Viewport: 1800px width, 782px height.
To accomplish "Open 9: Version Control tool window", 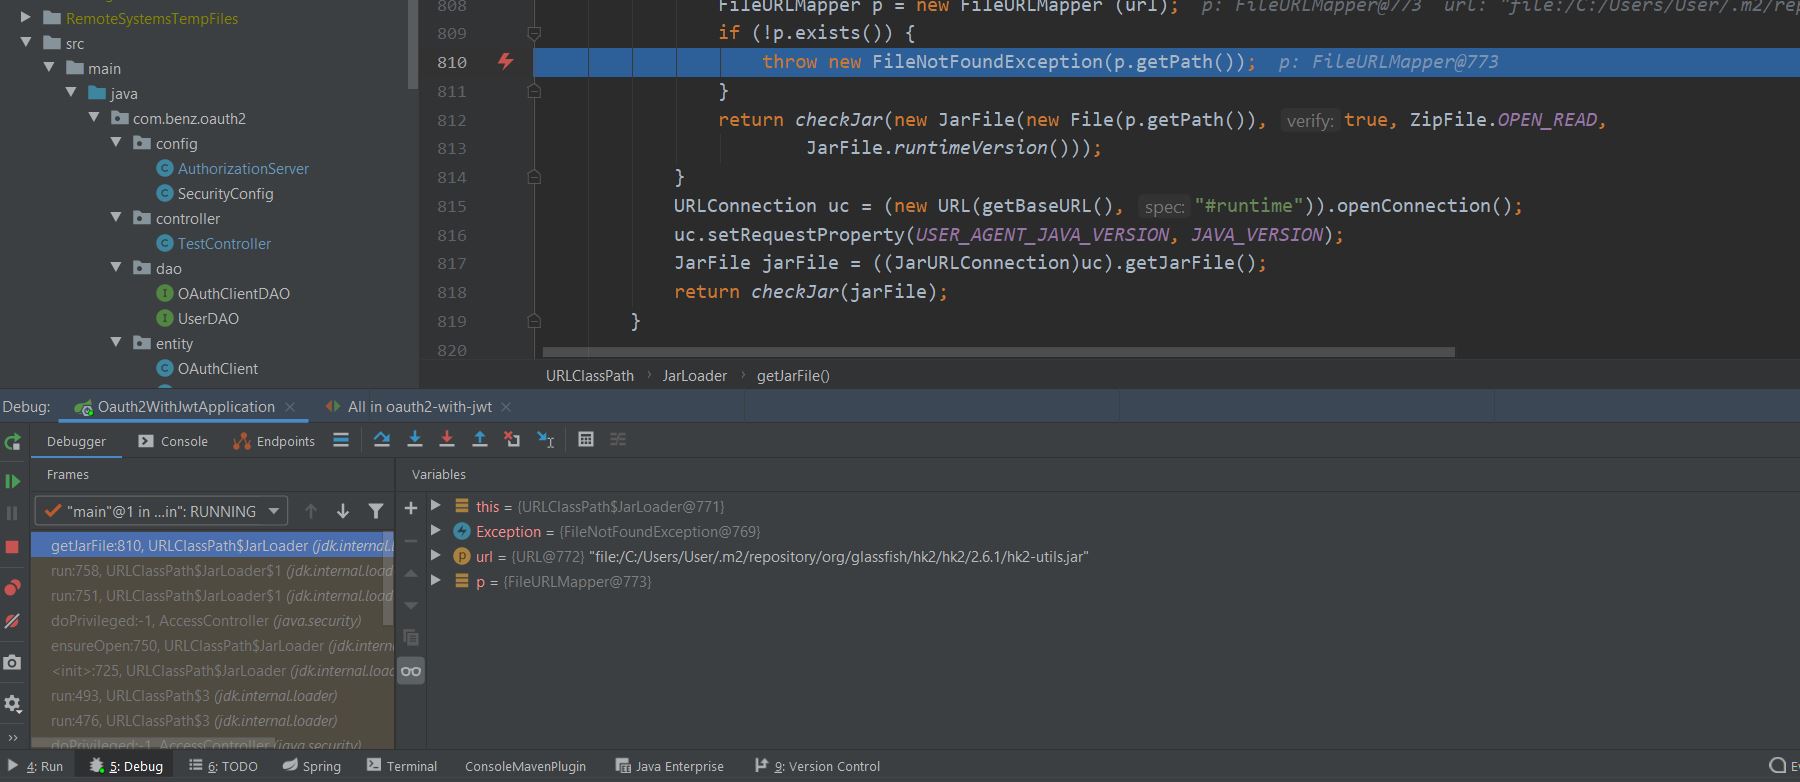I will point(817,766).
